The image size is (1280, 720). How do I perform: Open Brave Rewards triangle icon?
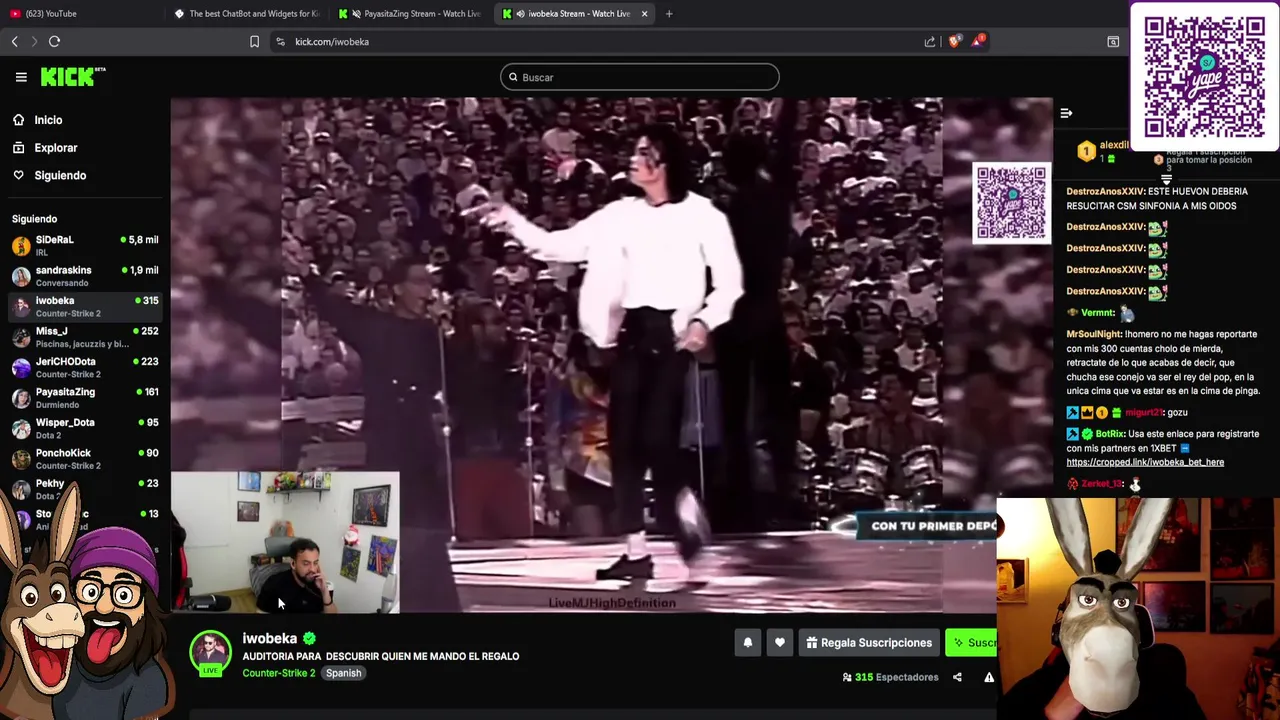pos(979,41)
